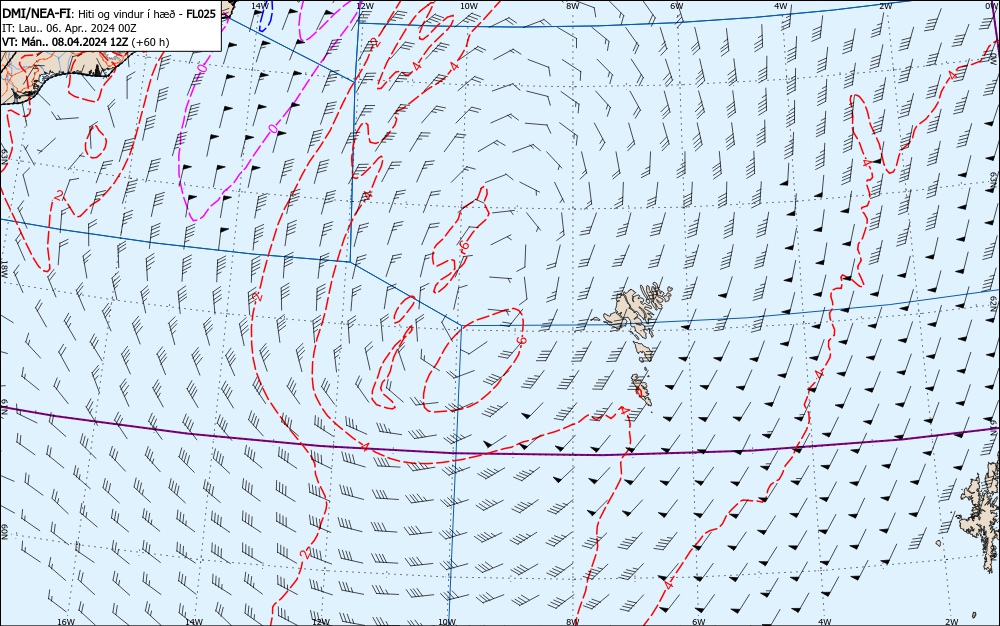Click the bottom-edge '10W' longitude label
The width and height of the screenshot is (1000, 626).
(447, 622)
